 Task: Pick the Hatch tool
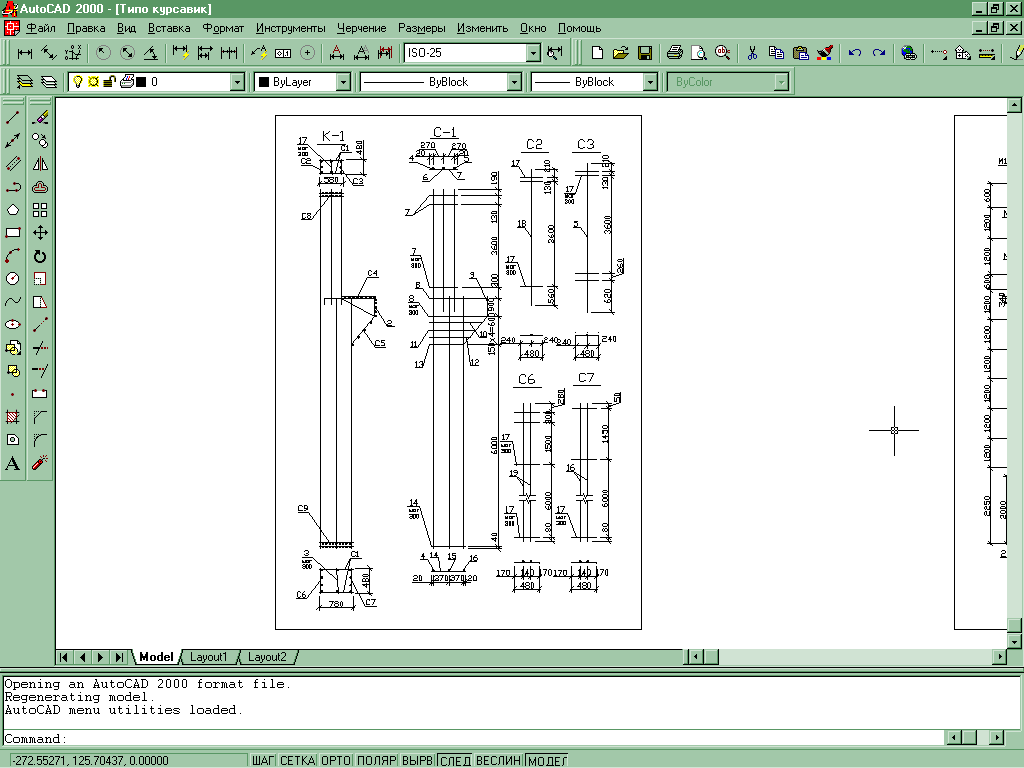[13, 417]
